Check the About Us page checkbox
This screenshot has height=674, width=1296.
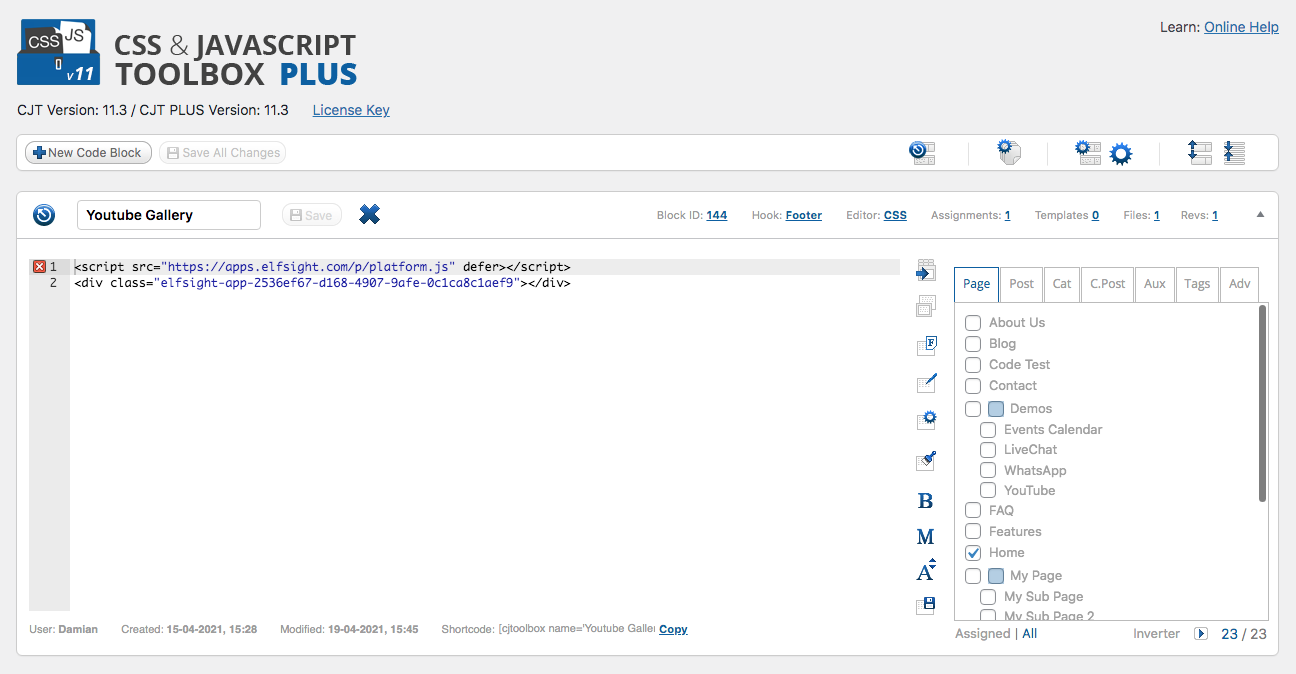(973, 323)
